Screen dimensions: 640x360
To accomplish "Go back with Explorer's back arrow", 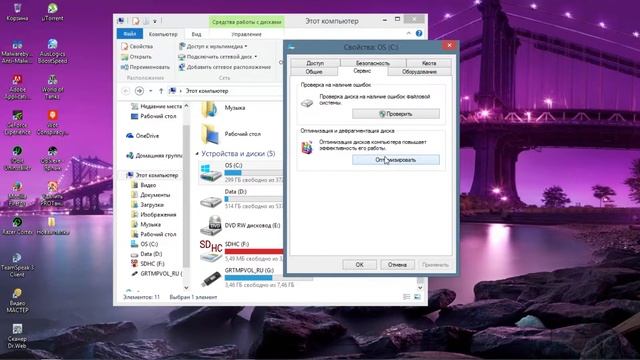I will coord(126,91).
